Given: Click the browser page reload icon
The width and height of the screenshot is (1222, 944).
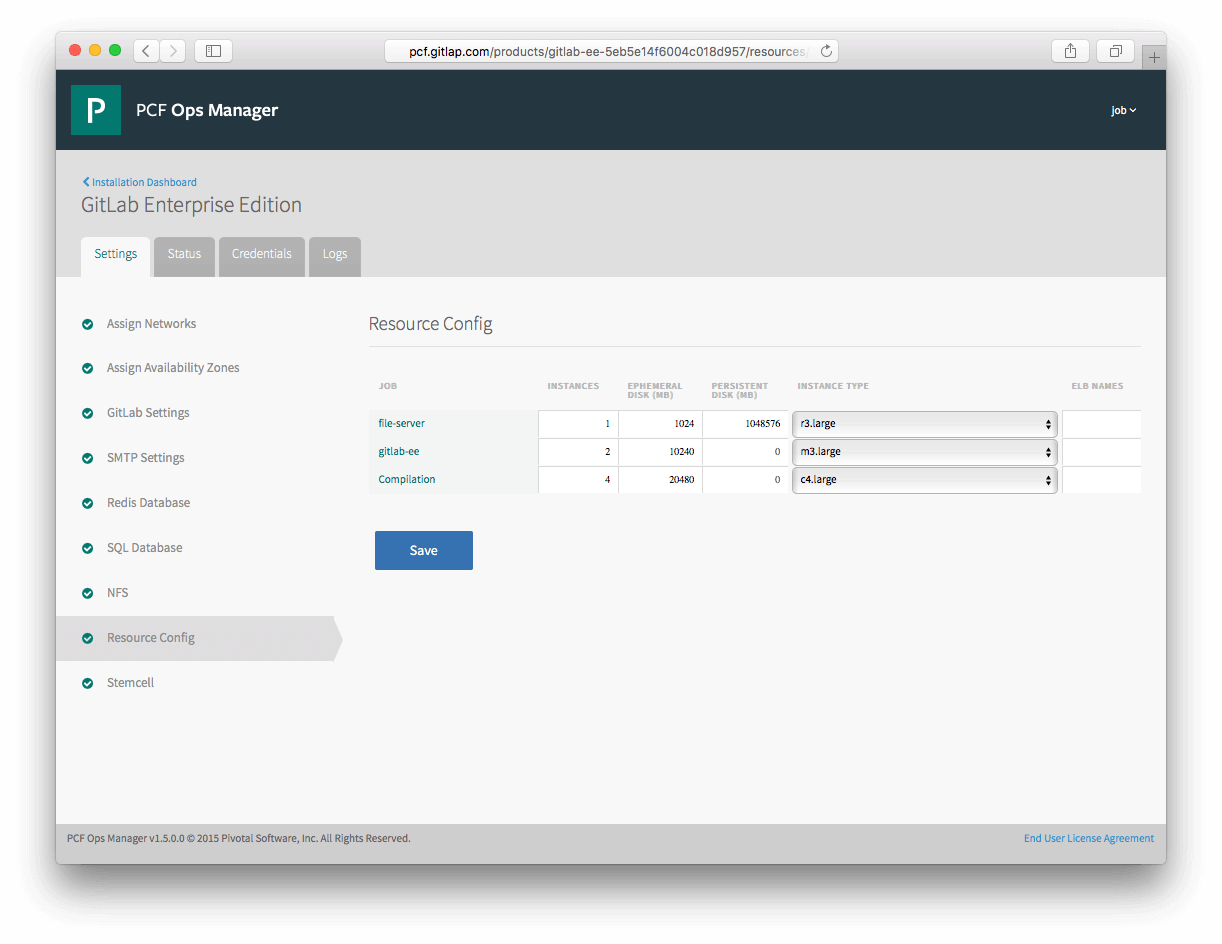Looking at the screenshot, I should (x=827, y=50).
